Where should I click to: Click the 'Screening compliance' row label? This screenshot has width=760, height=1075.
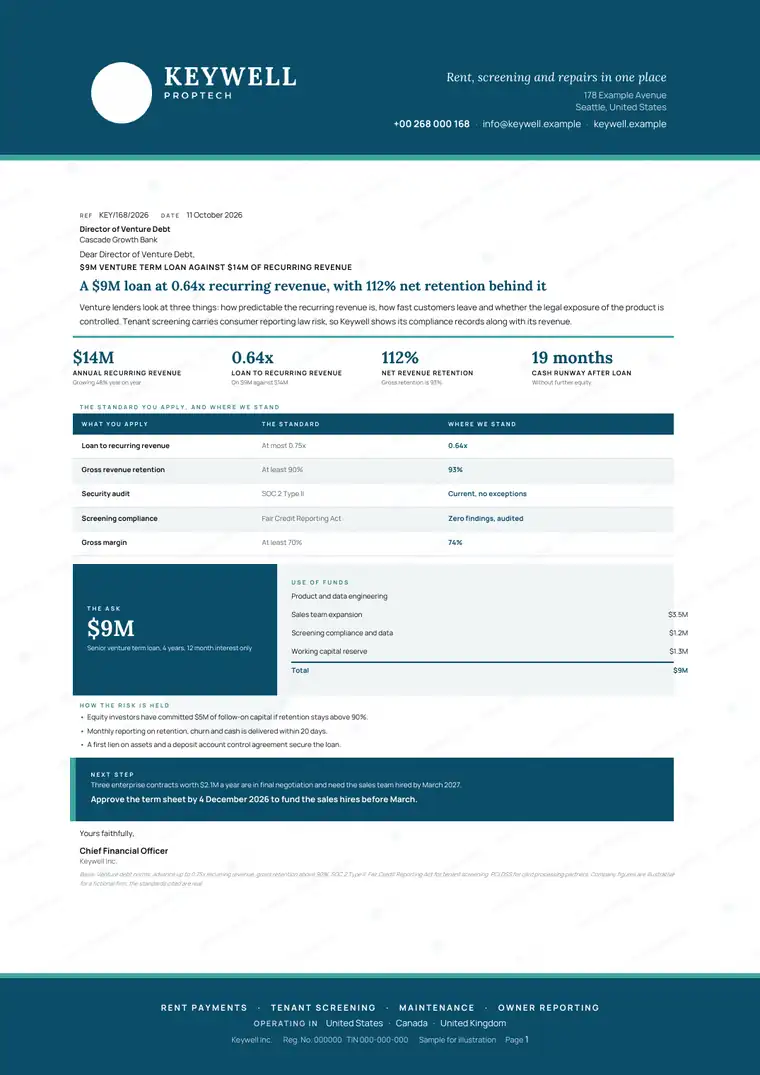[119, 519]
